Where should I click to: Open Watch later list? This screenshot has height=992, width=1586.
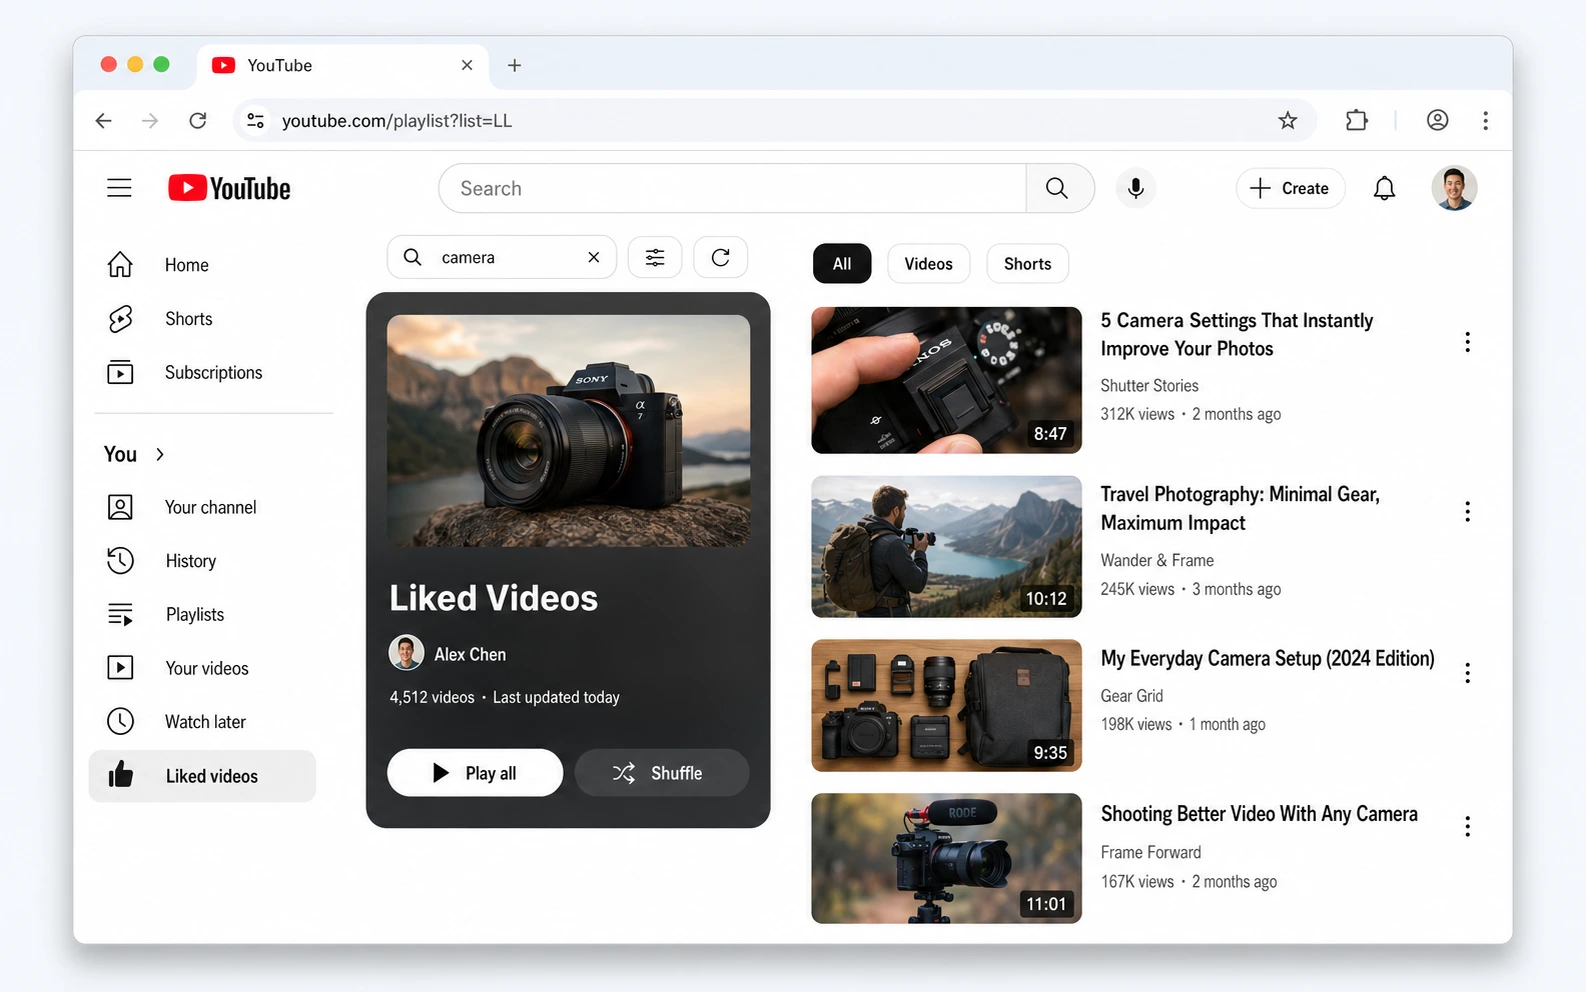(203, 722)
